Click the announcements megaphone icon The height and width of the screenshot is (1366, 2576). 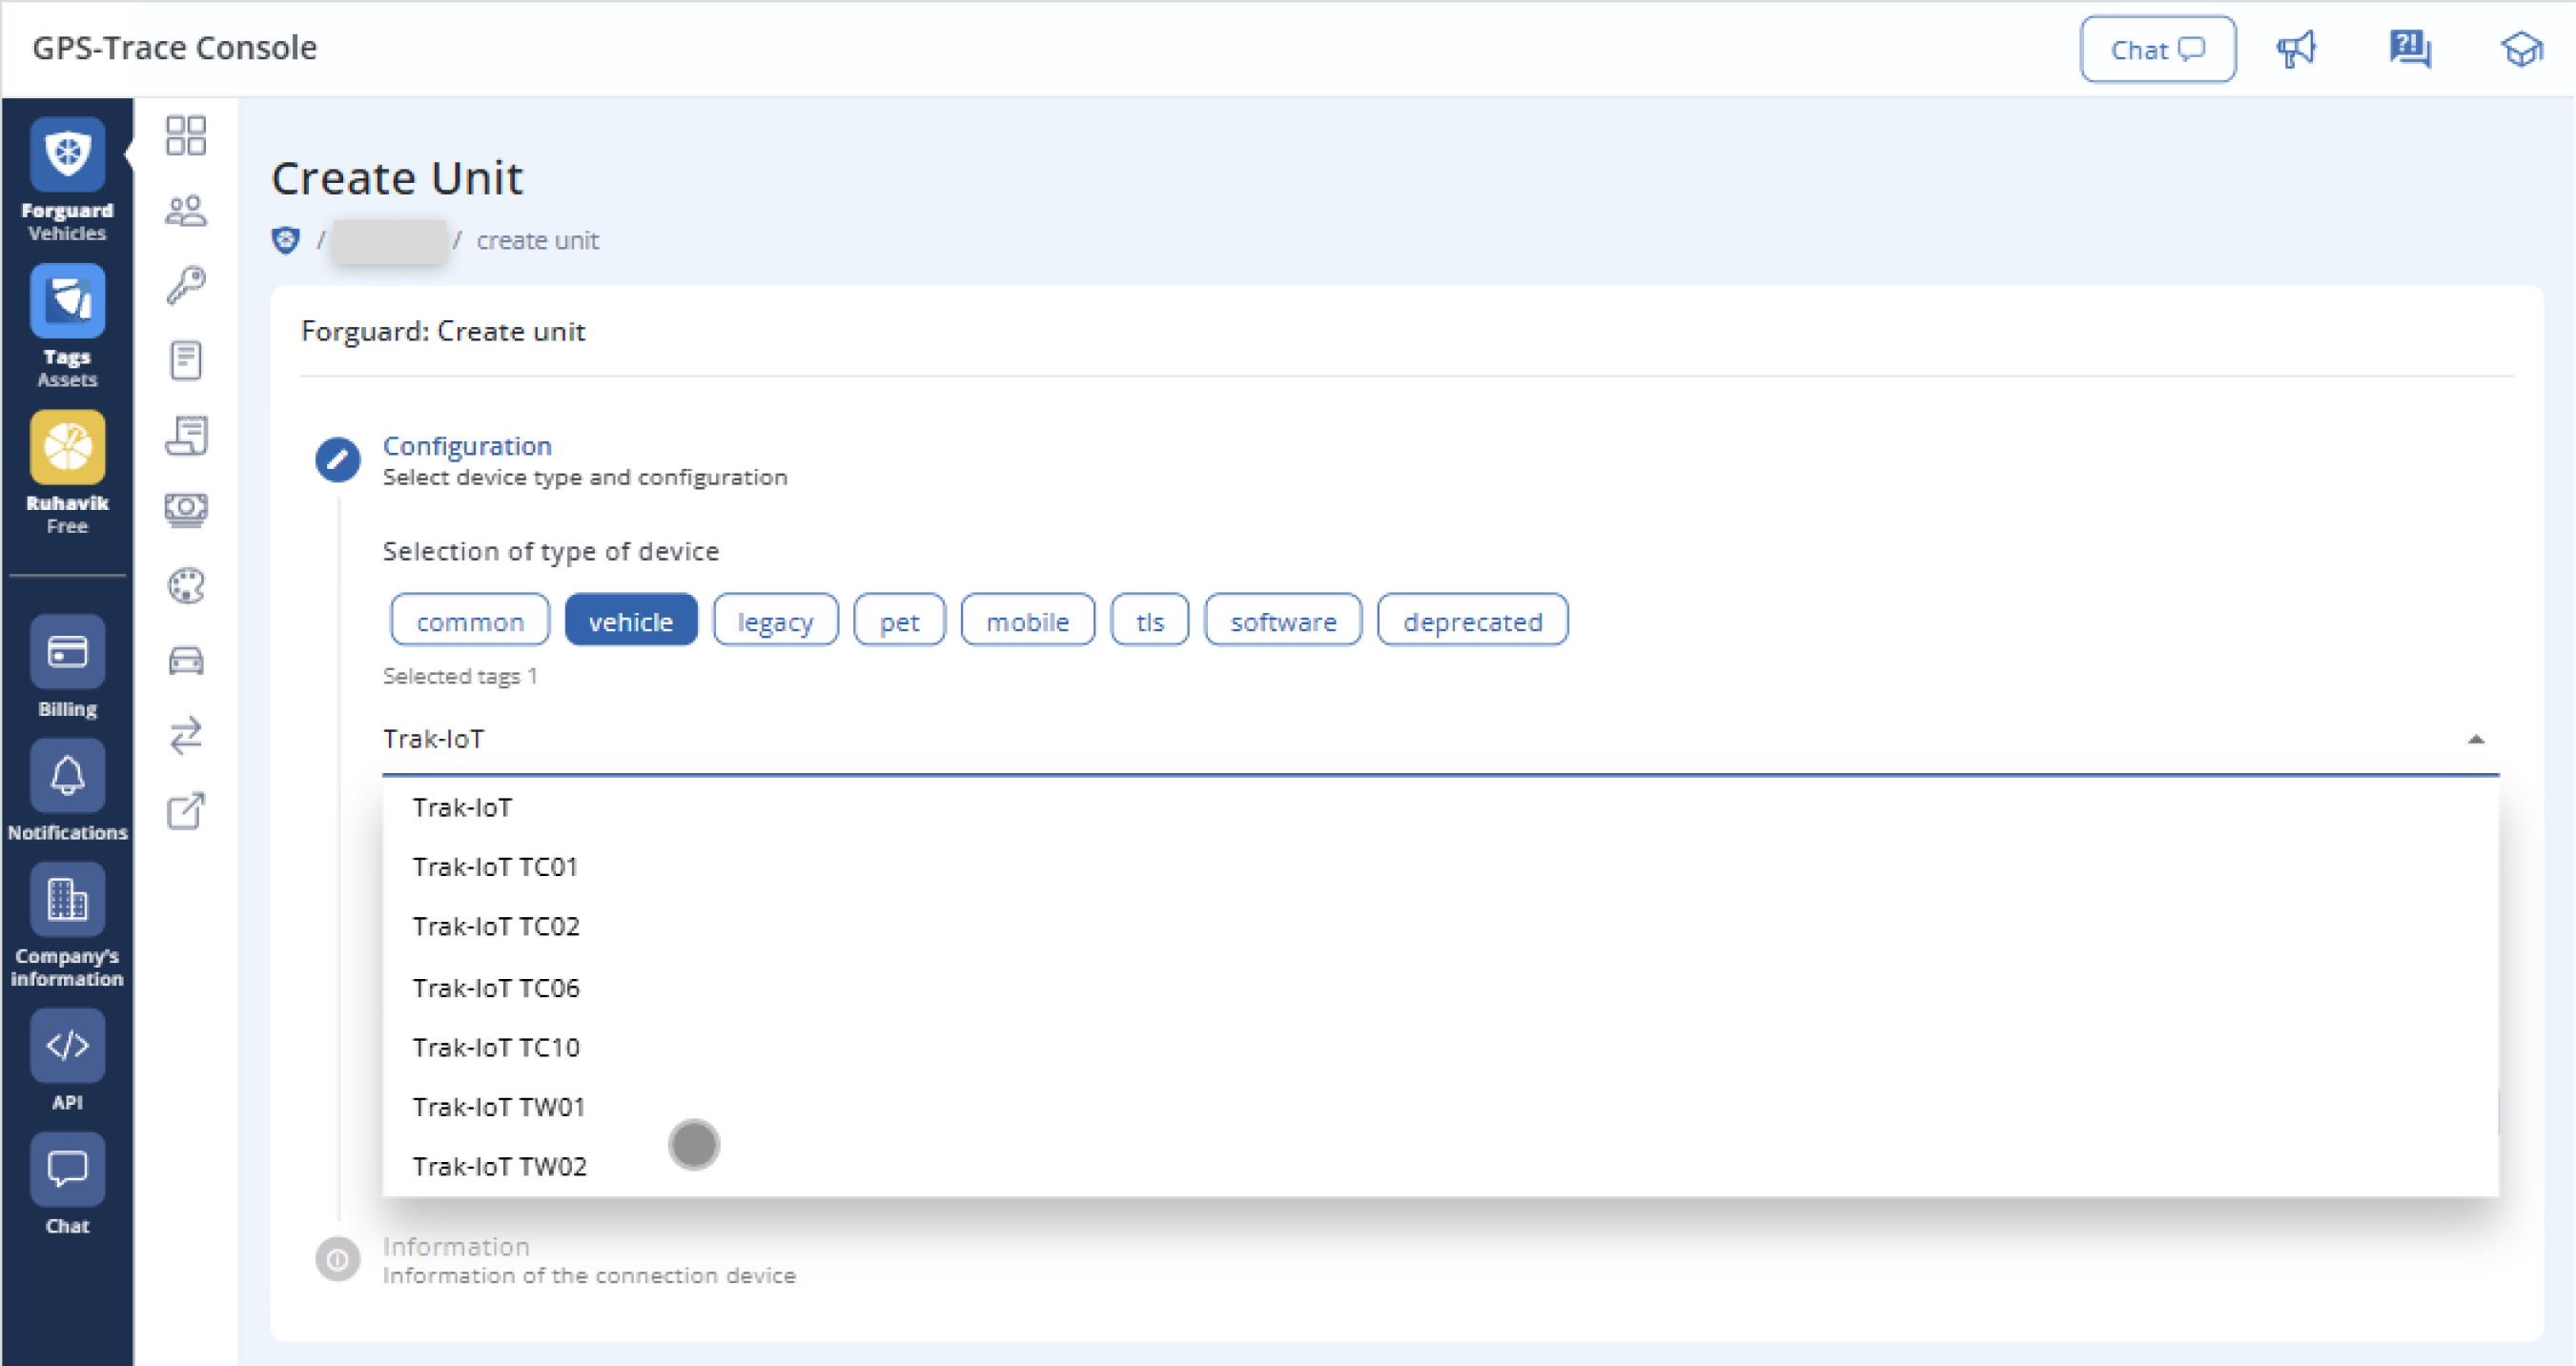pyautogui.click(x=2296, y=48)
